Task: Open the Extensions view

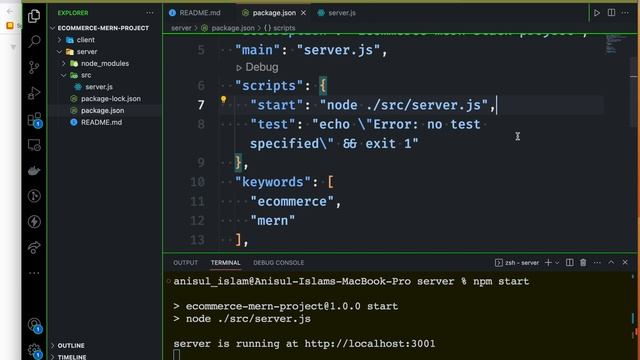Action: 34,120
